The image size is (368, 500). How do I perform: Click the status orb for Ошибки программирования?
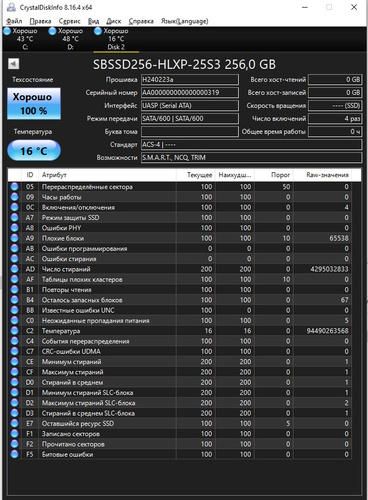click(x=14, y=248)
